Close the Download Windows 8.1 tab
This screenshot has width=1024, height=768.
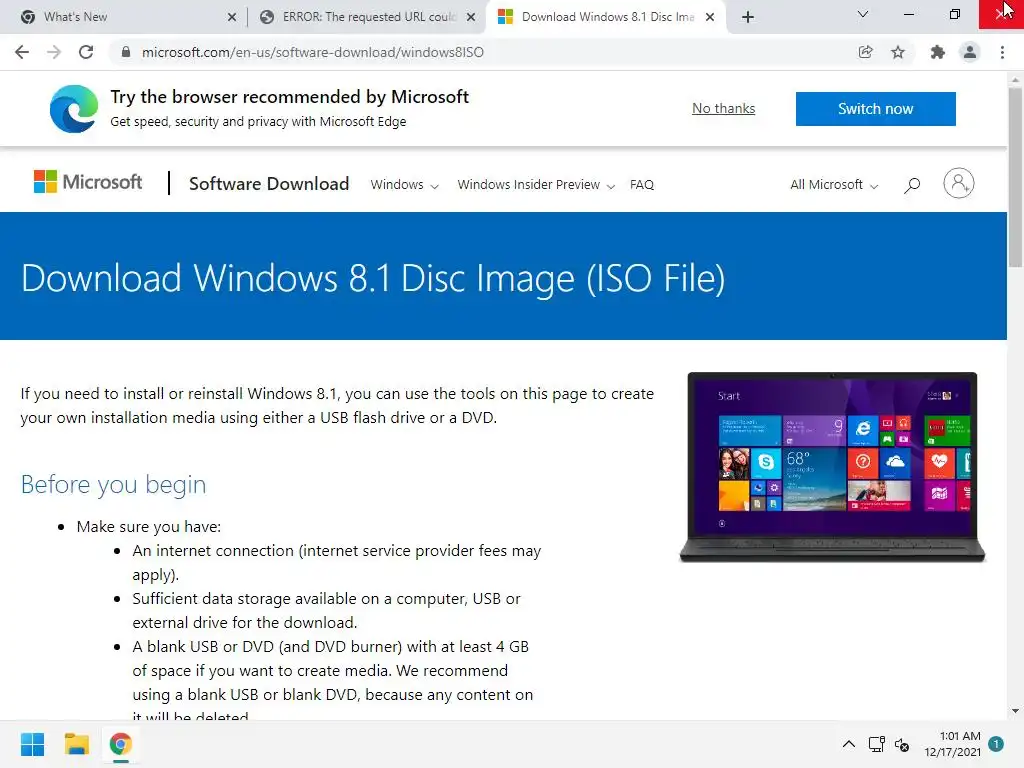click(710, 17)
